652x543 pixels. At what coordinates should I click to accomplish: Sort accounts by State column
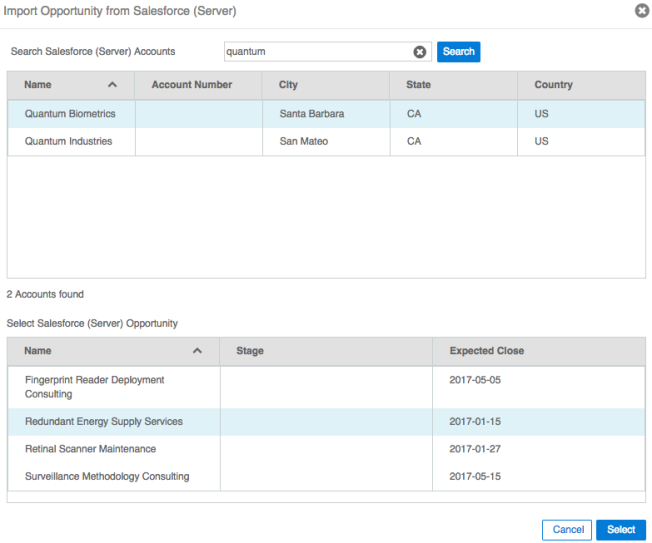pos(418,85)
